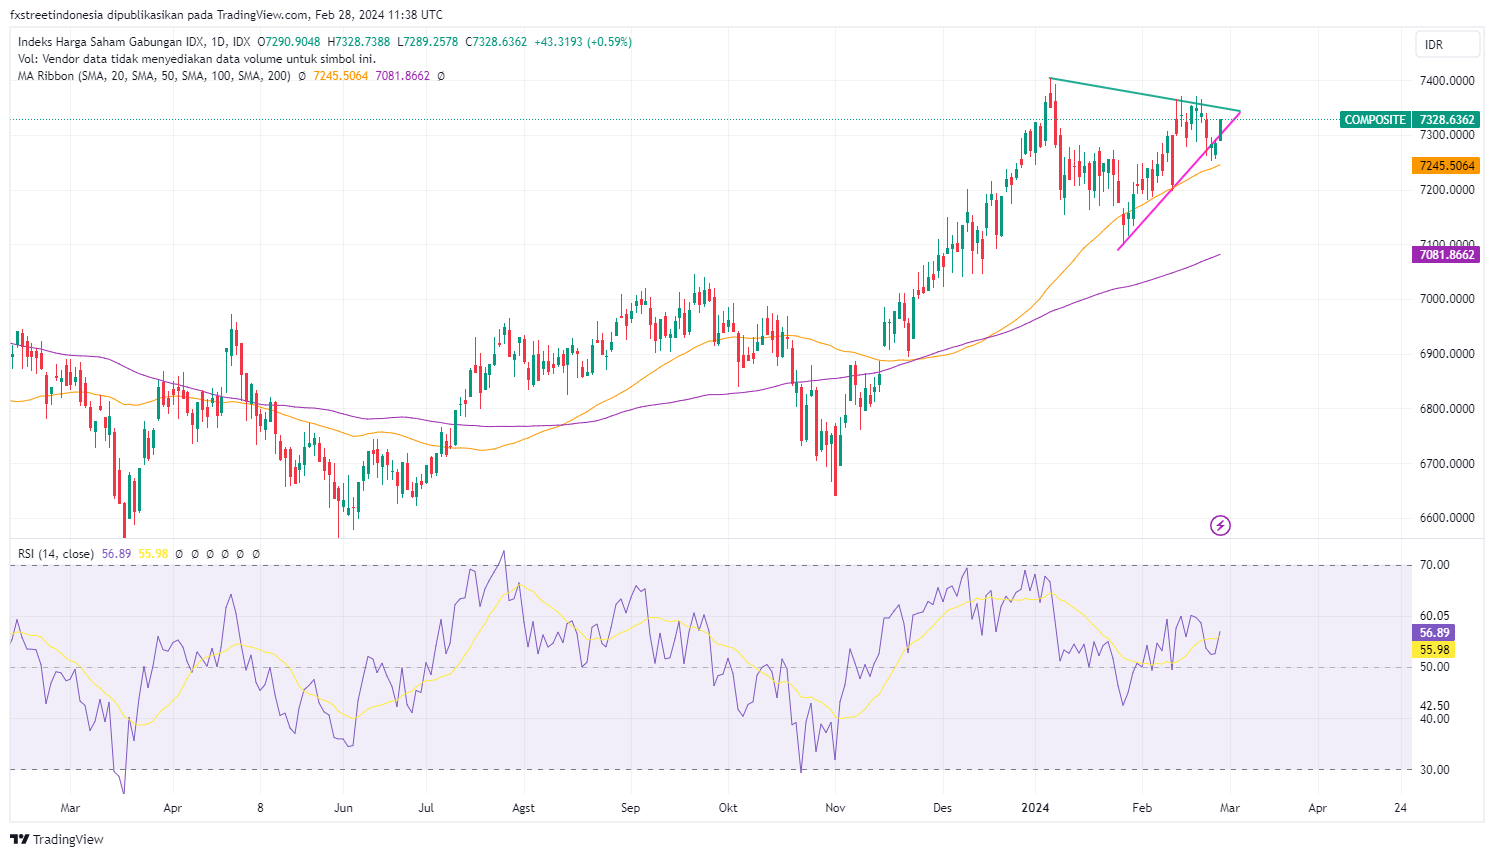Click the yellow 55.98 tag on RSI axis

[1435, 650]
